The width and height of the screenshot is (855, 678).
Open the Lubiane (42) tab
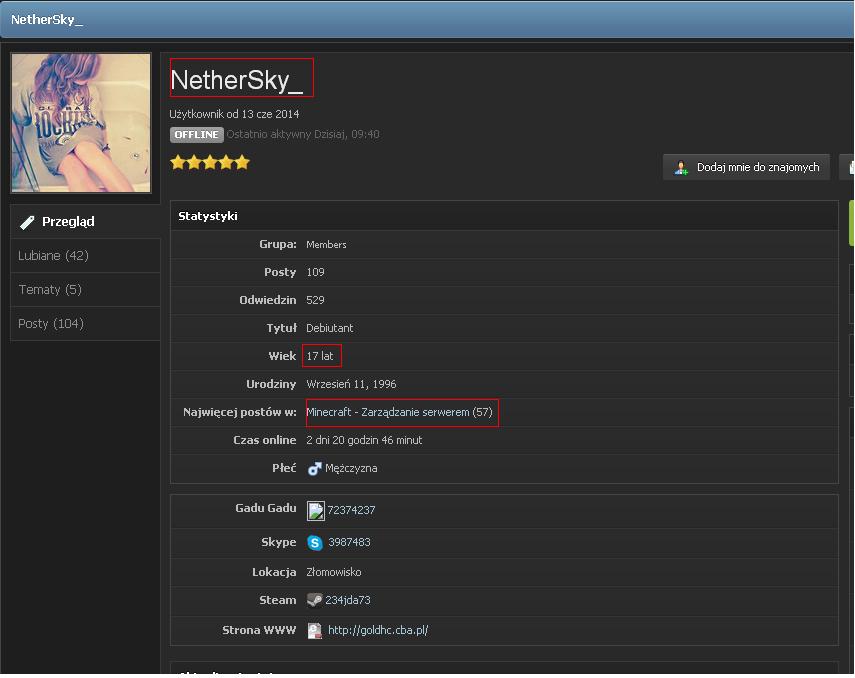tap(85, 255)
